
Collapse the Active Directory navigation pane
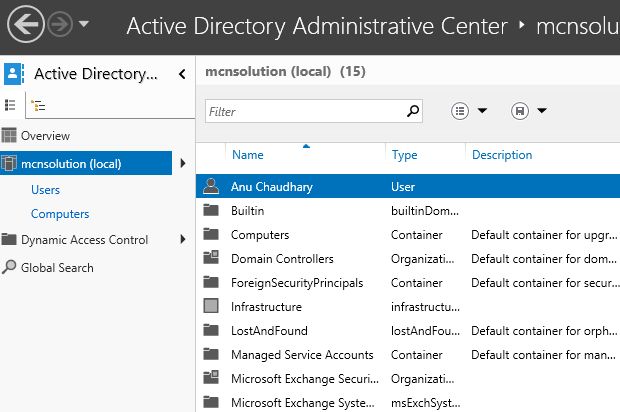click(x=182, y=73)
